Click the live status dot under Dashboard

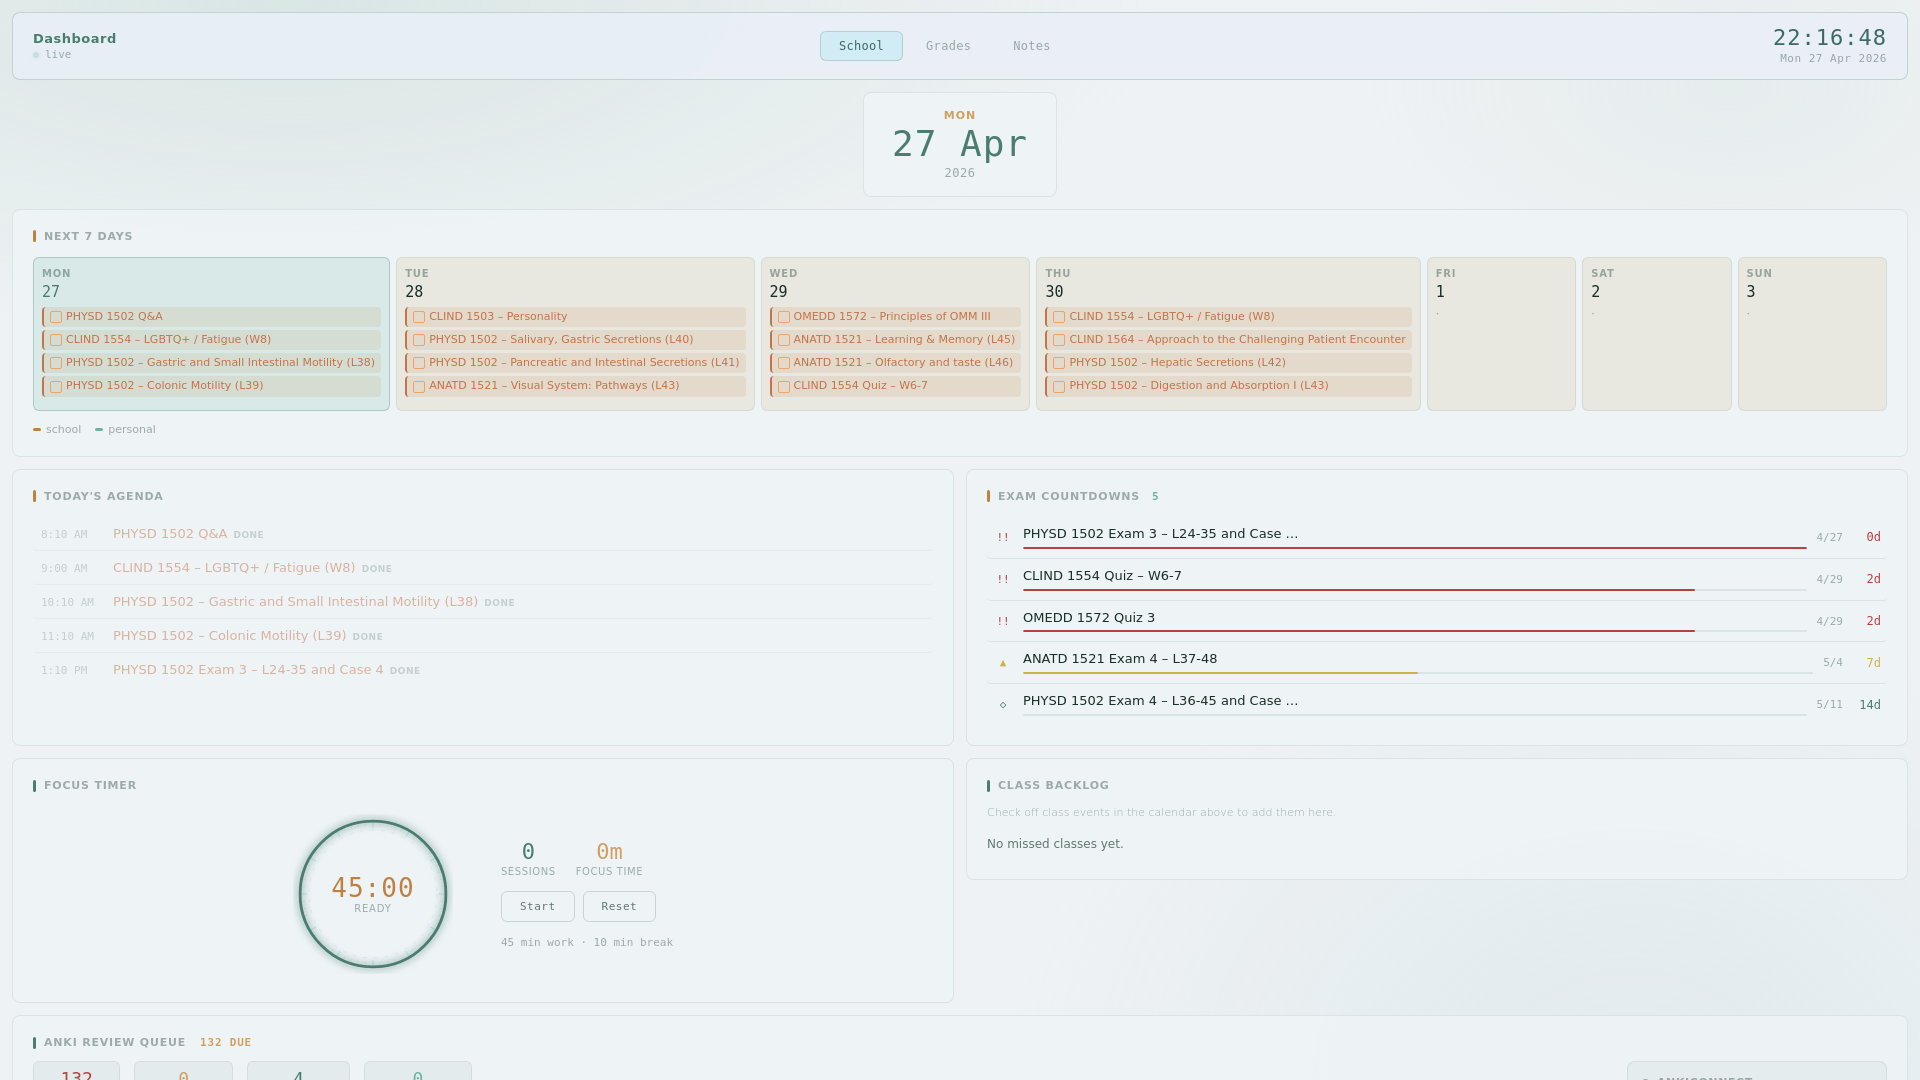[x=36, y=55]
